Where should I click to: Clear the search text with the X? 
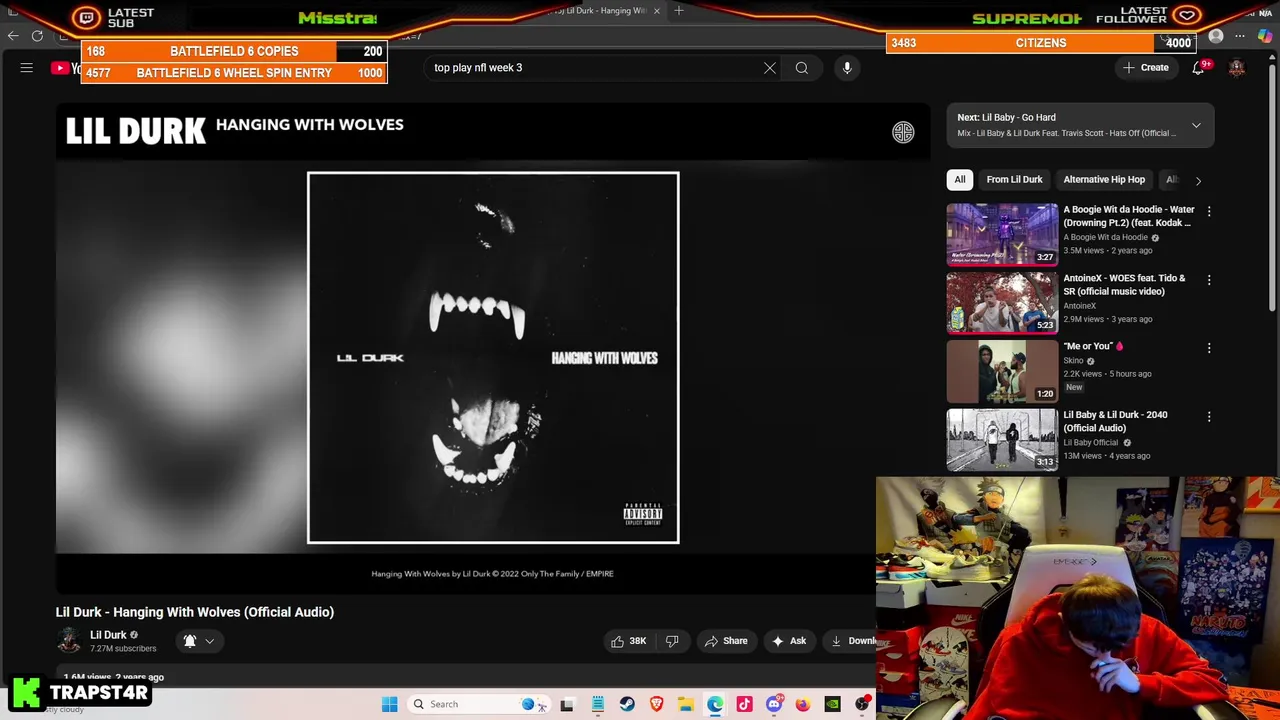point(770,68)
